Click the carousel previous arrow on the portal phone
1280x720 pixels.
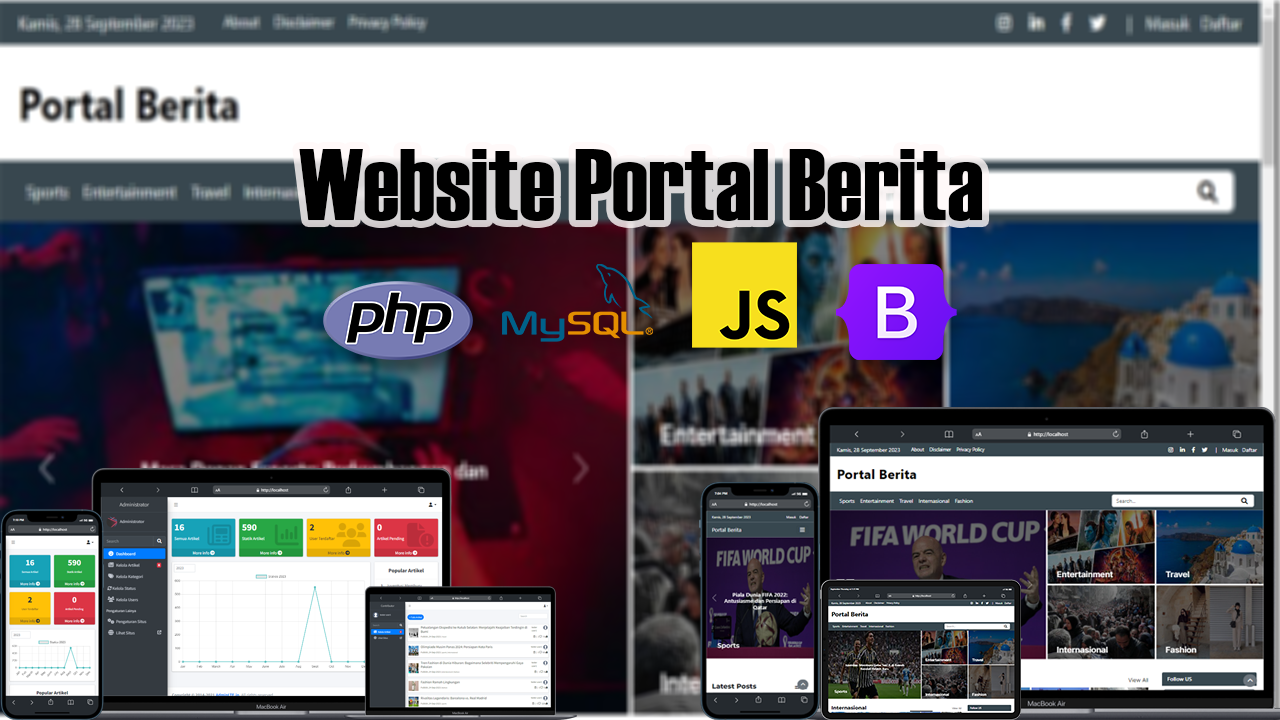[x=713, y=597]
